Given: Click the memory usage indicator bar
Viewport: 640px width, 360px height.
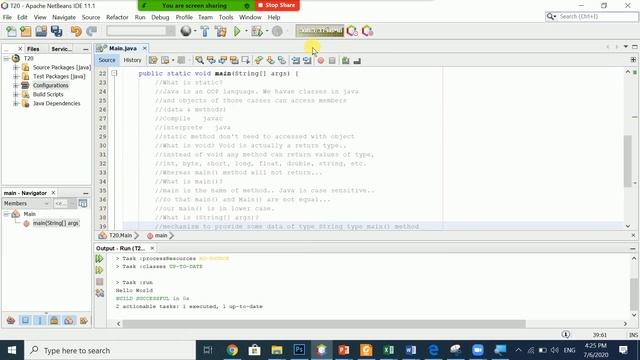Looking at the screenshot, I should coord(320,31).
